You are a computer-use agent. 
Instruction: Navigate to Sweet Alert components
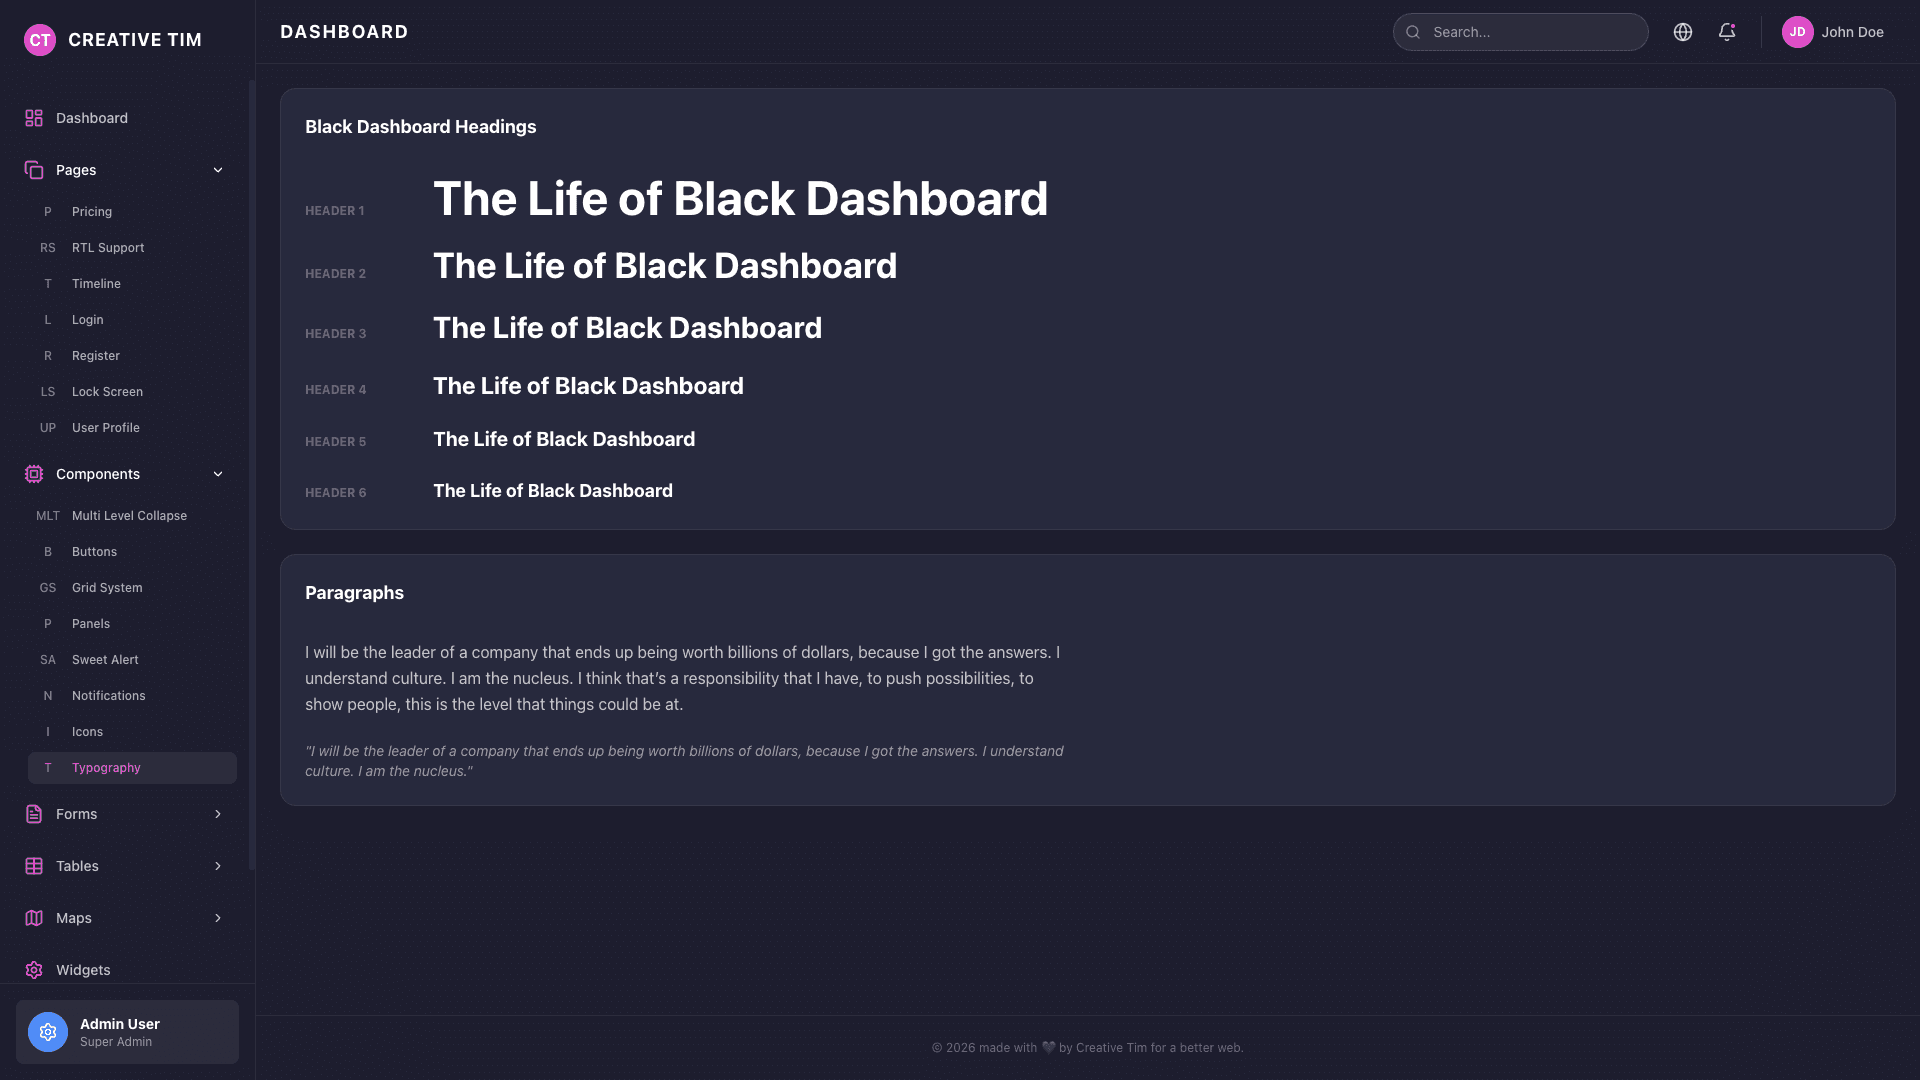[x=104, y=659]
